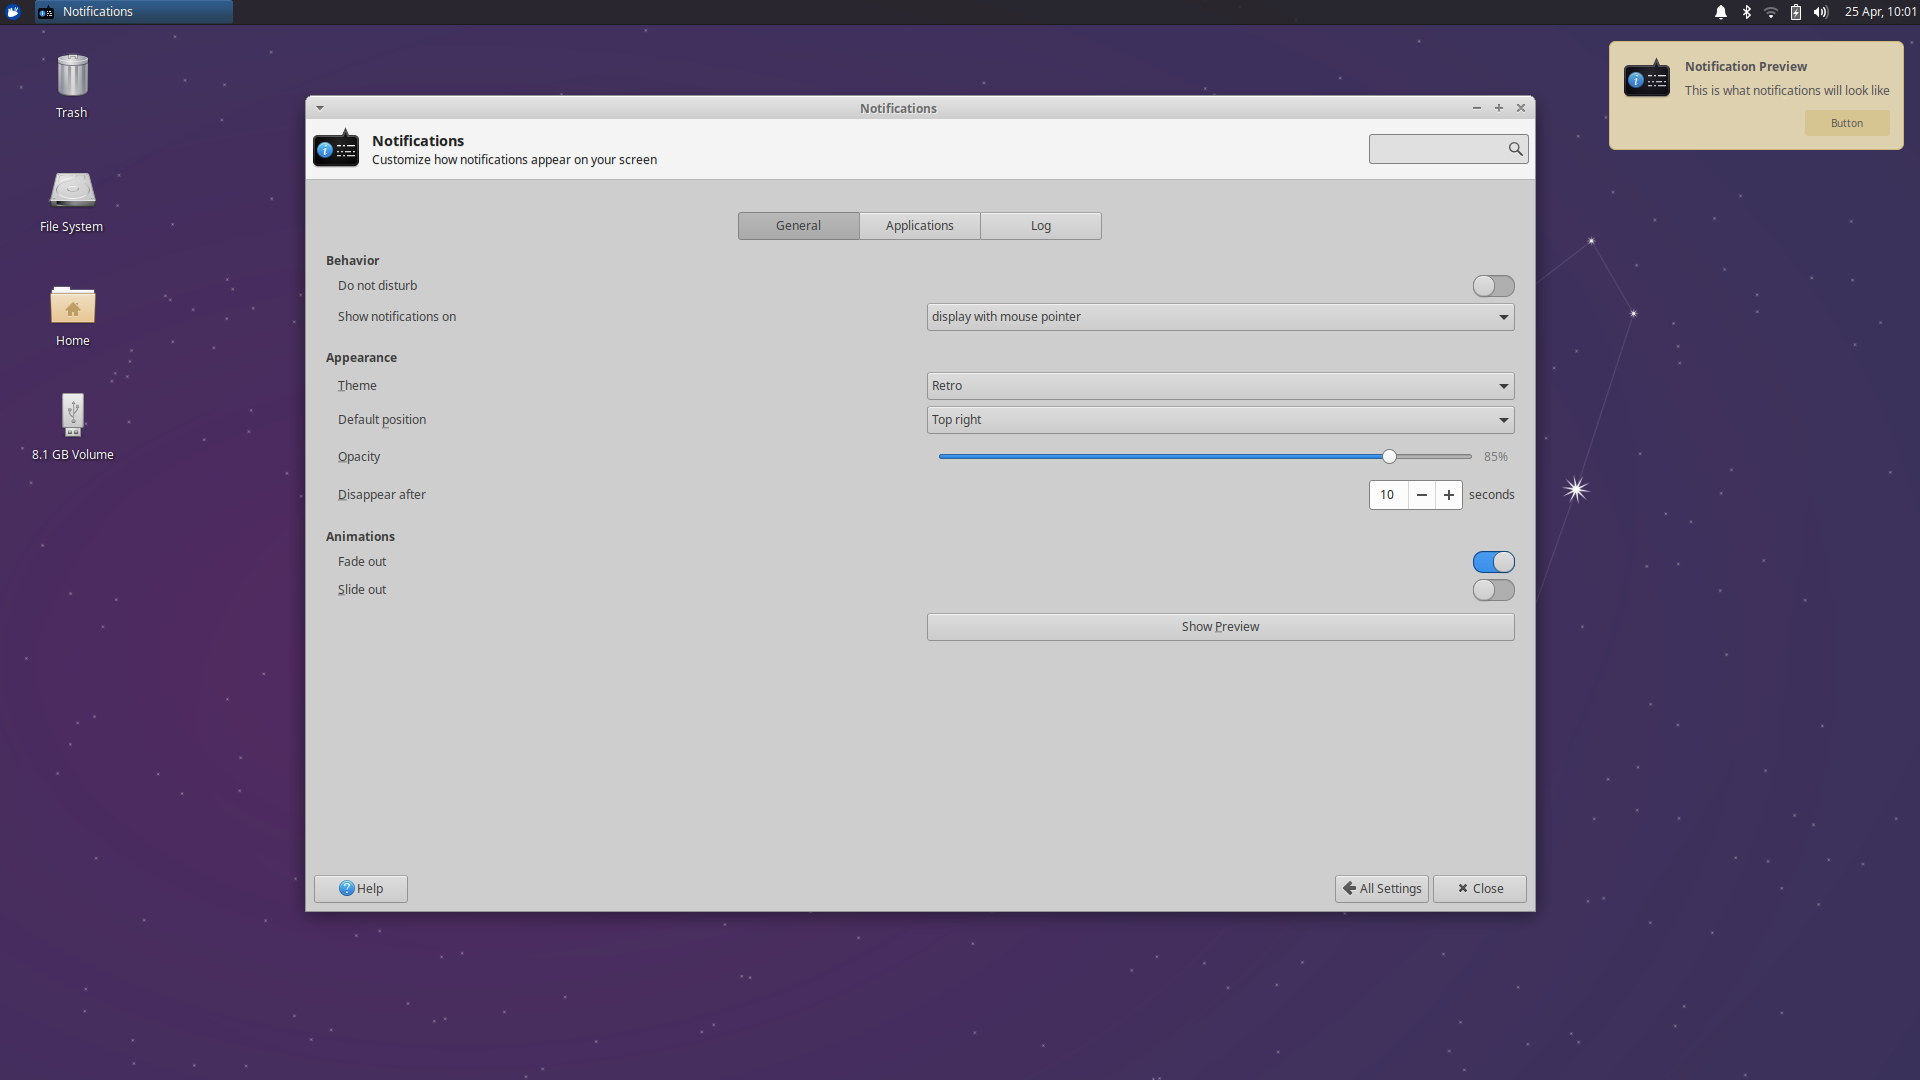
Task: Decrease the disappear-after seconds with minus
Action: coord(1421,495)
